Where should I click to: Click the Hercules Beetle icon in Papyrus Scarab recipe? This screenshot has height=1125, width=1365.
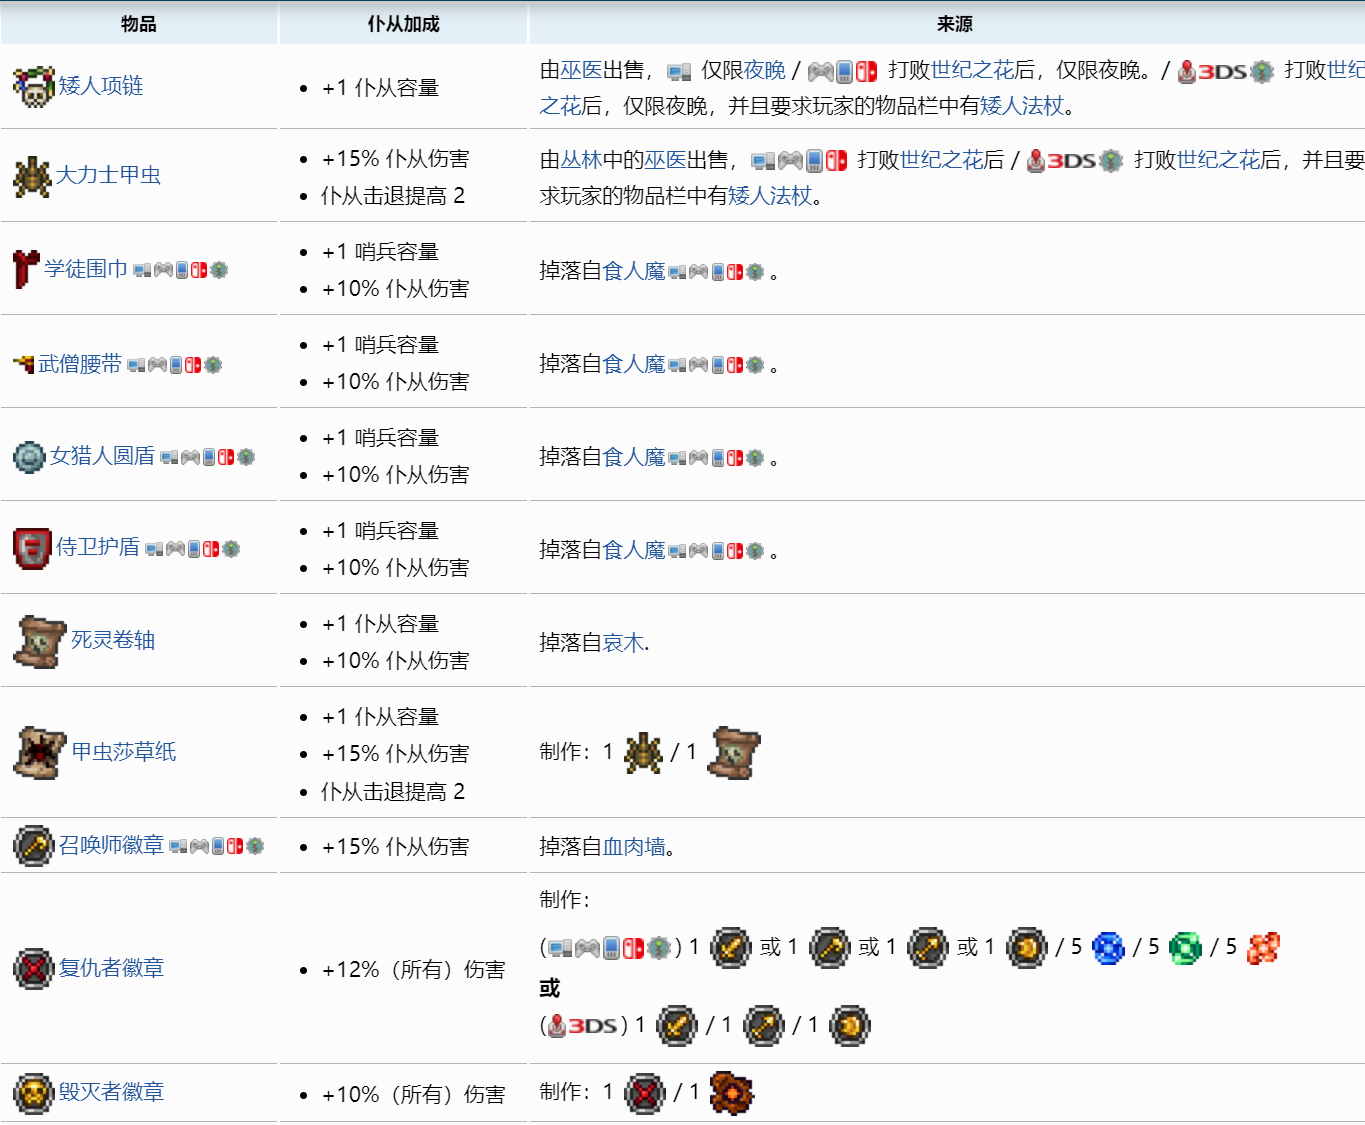pos(643,753)
